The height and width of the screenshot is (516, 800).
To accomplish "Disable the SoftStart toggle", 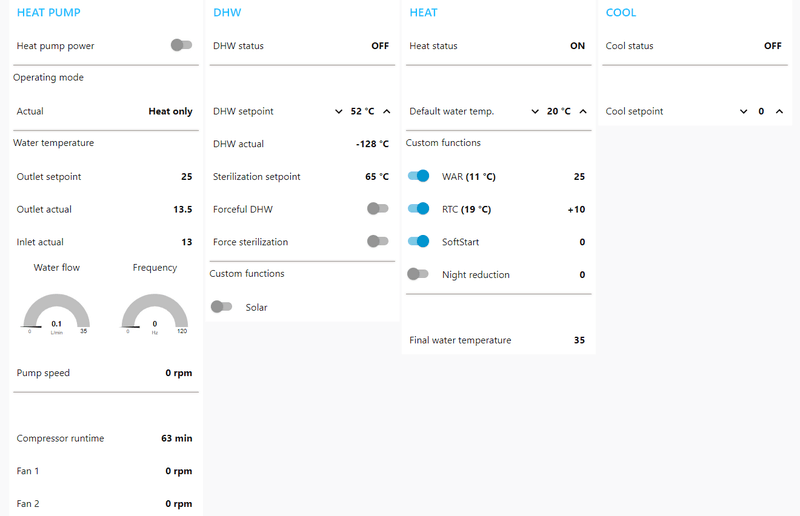I will pyautogui.click(x=418, y=241).
